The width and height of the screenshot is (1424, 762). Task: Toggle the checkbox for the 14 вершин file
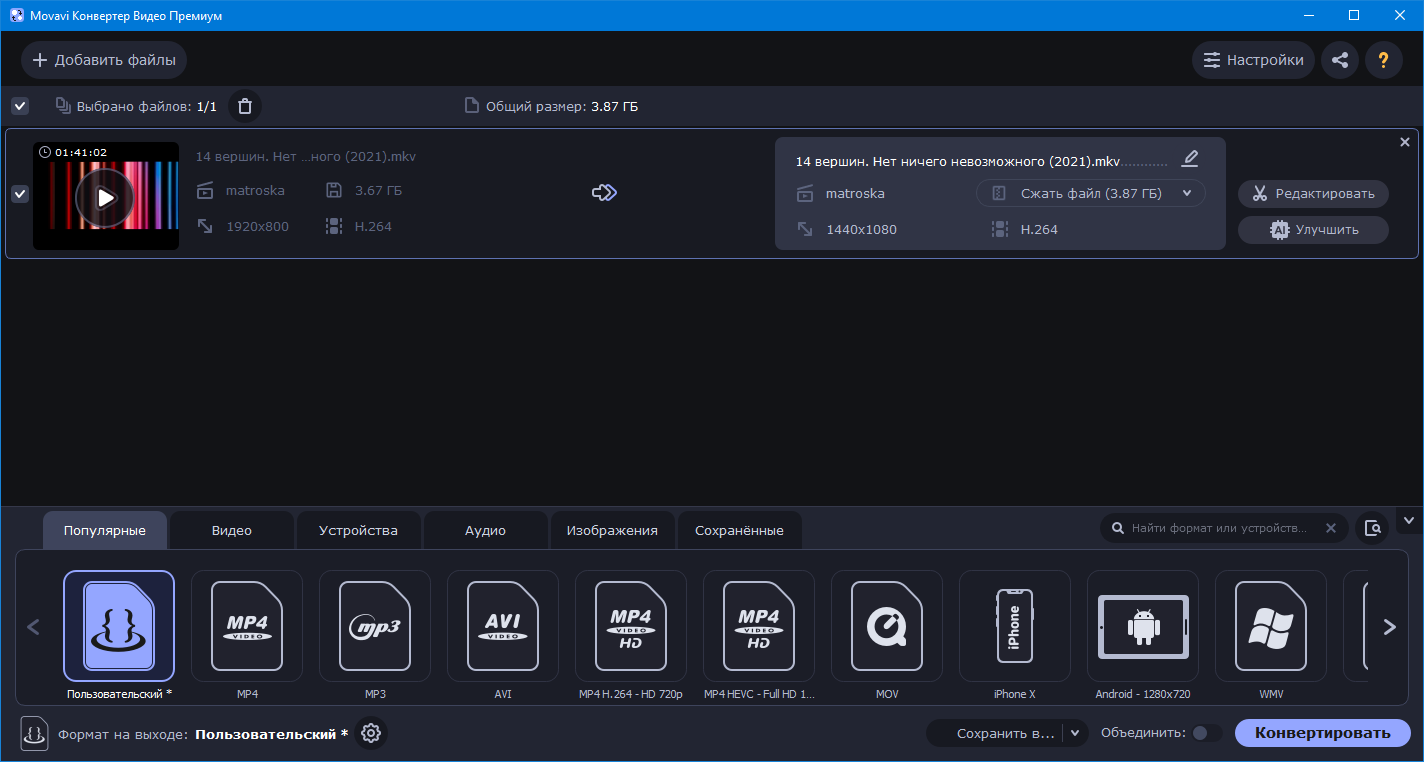[x=20, y=194]
